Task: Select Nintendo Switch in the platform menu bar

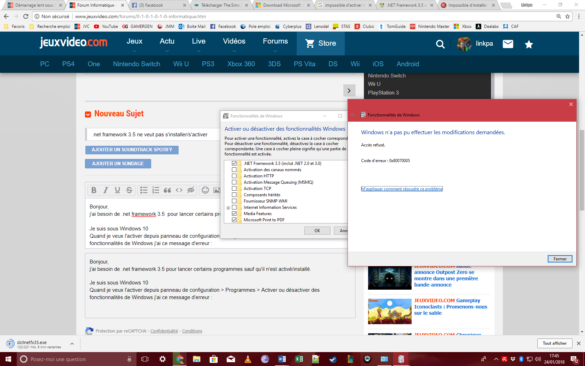Action: coord(137,64)
